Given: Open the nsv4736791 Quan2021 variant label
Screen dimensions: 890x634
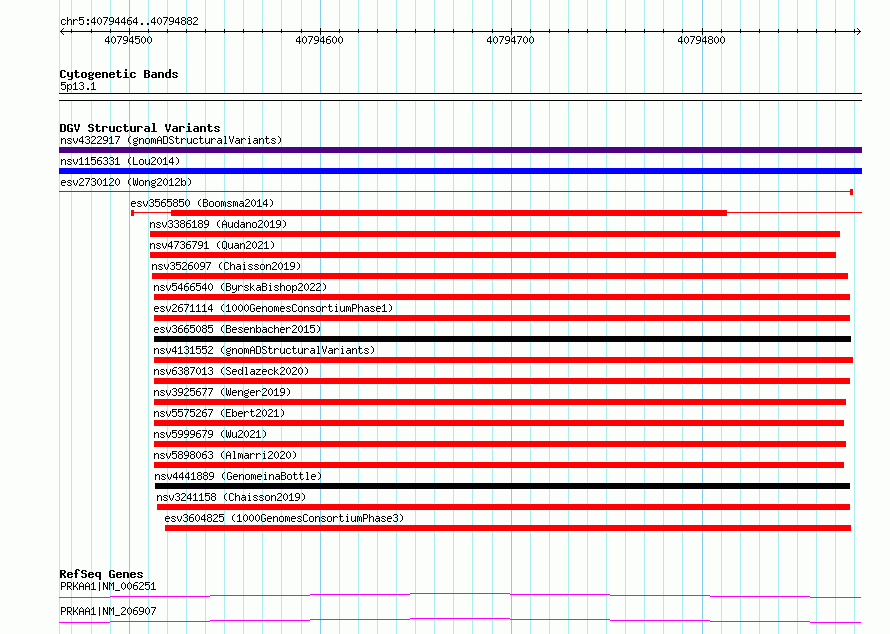Looking at the screenshot, I should tap(212, 245).
